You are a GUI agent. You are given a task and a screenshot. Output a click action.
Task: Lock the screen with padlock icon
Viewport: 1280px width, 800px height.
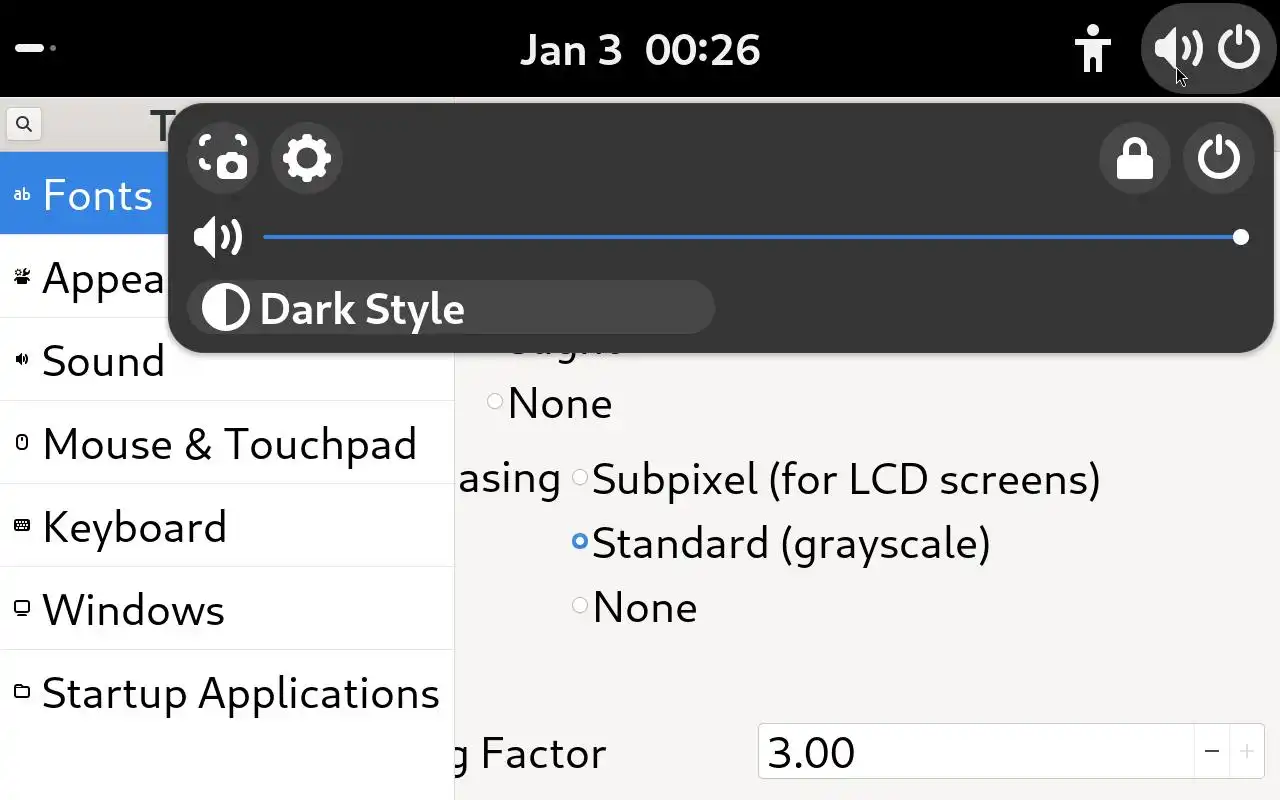pos(1134,158)
